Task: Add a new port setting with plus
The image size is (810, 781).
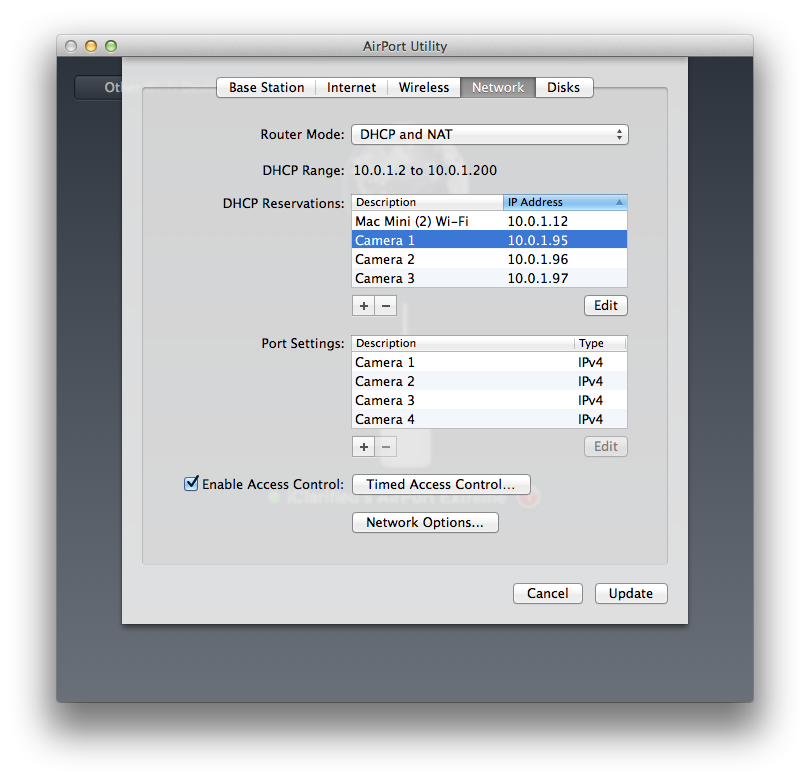Action: 364,447
